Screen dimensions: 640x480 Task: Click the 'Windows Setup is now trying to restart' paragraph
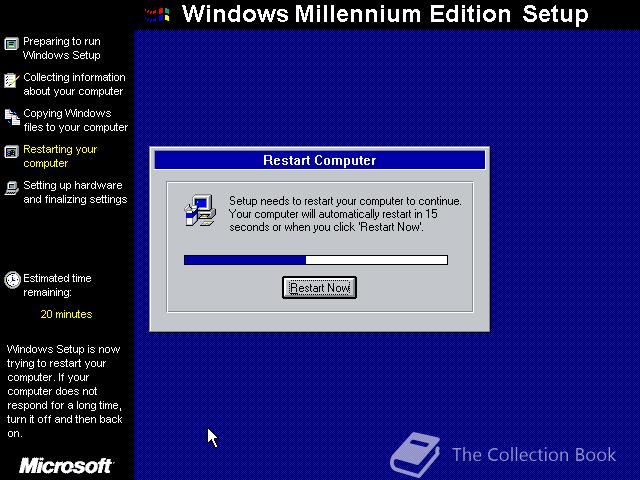click(x=64, y=391)
